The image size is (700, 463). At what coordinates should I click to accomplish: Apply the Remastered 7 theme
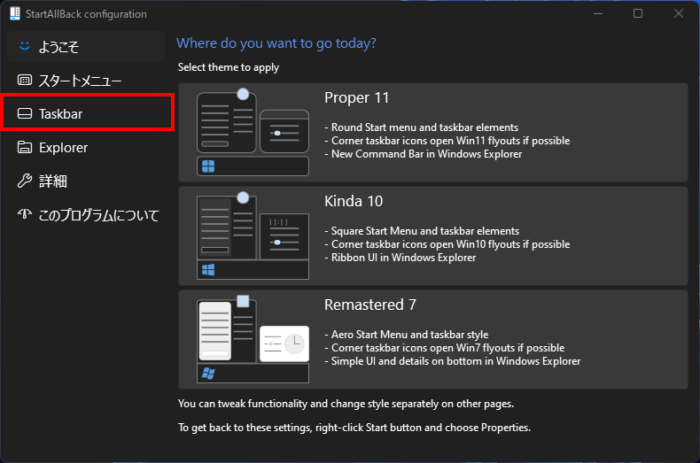tap(433, 339)
